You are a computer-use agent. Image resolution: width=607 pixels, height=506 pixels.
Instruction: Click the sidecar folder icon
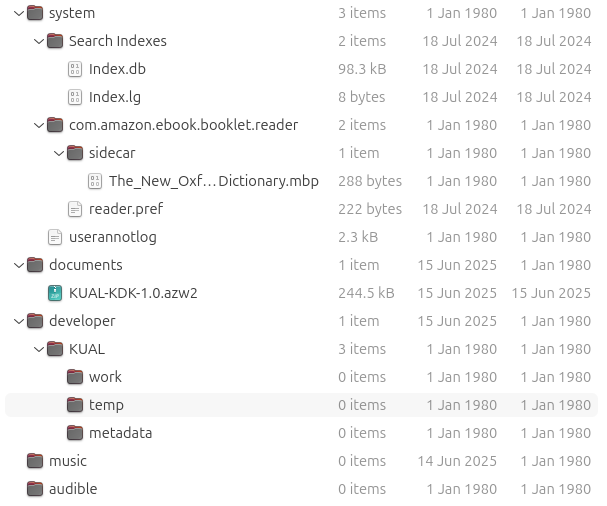click(75, 153)
